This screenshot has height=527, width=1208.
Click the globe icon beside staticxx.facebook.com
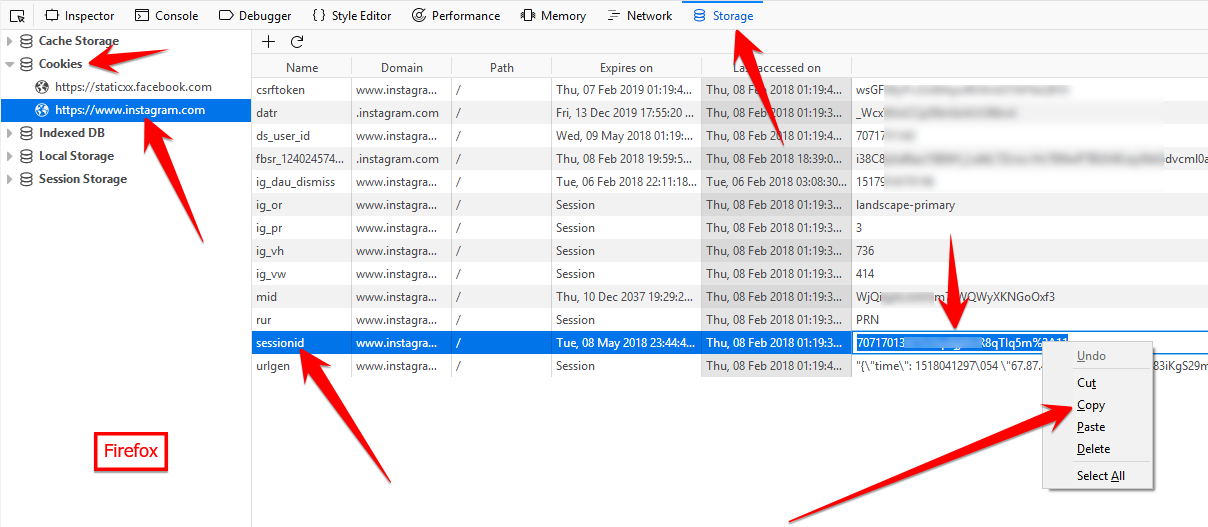(x=42, y=87)
